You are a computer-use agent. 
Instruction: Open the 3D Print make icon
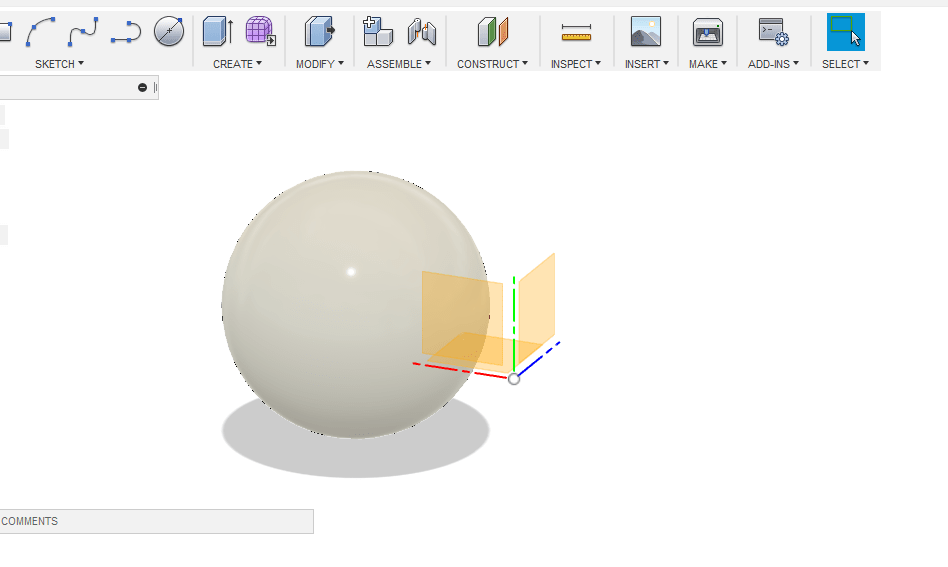pyautogui.click(x=707, y=31)
